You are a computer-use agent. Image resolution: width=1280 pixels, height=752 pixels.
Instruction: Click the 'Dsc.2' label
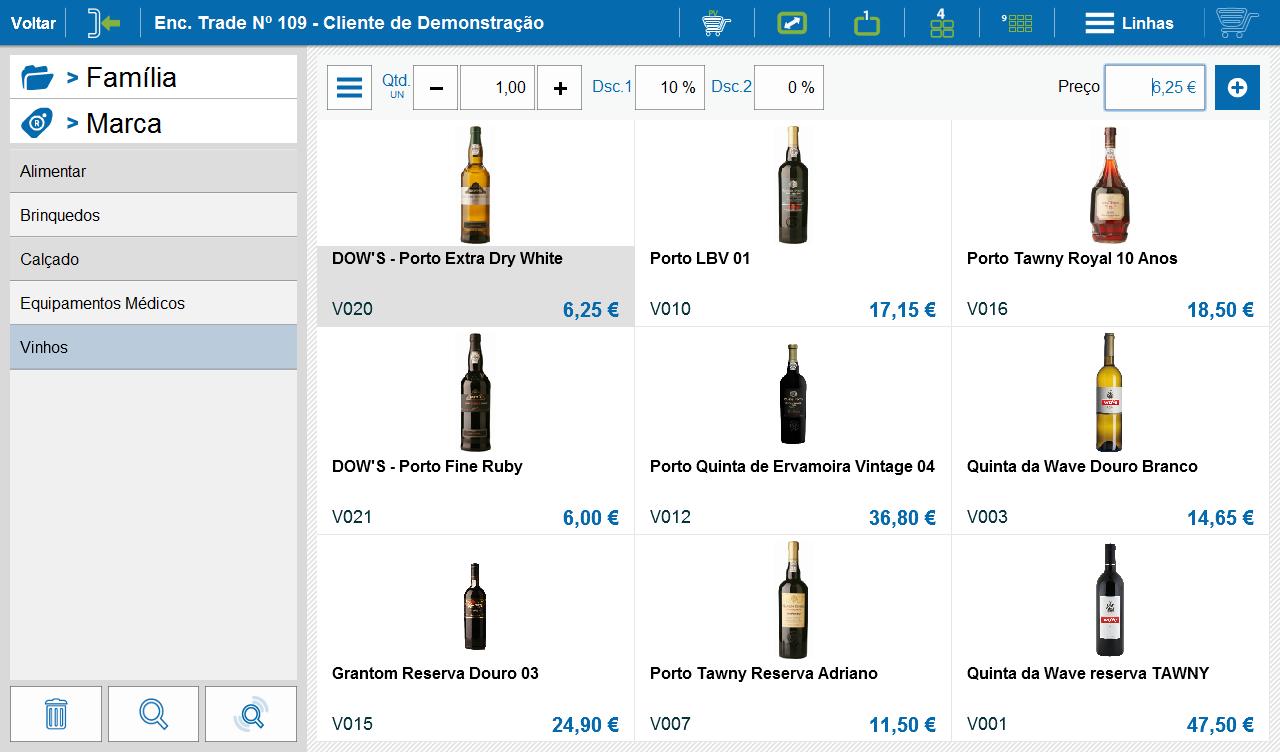[x=731, y=87]
